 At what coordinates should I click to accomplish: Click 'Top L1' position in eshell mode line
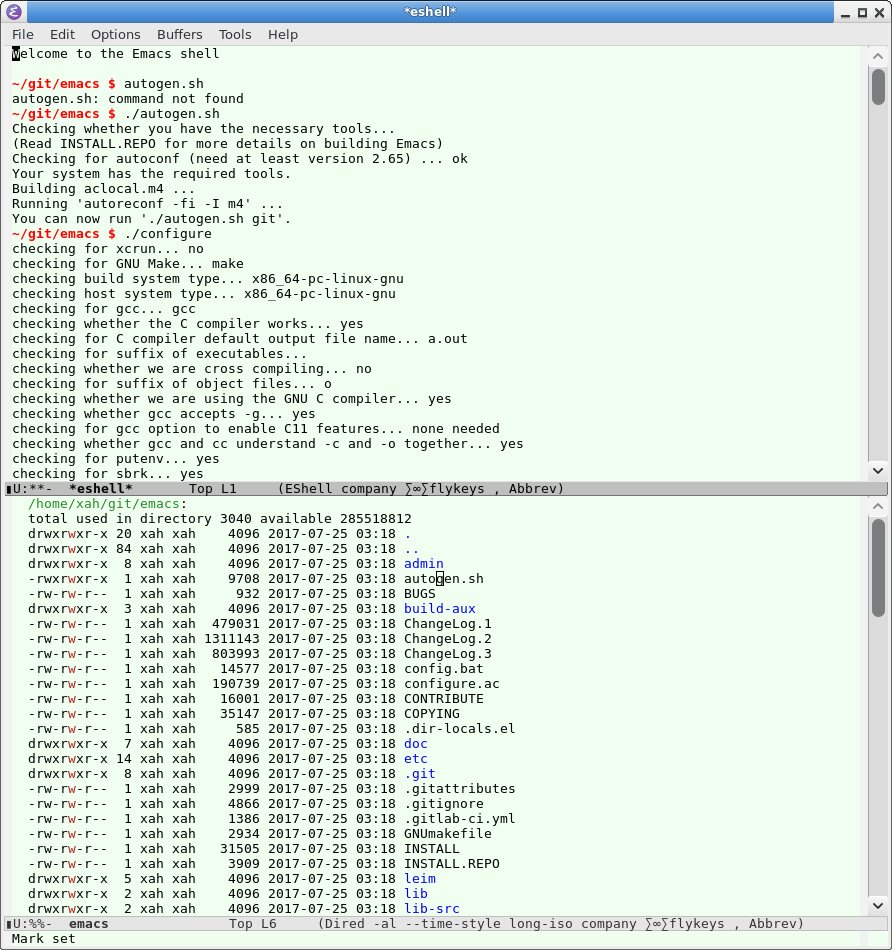pos(213,488)
